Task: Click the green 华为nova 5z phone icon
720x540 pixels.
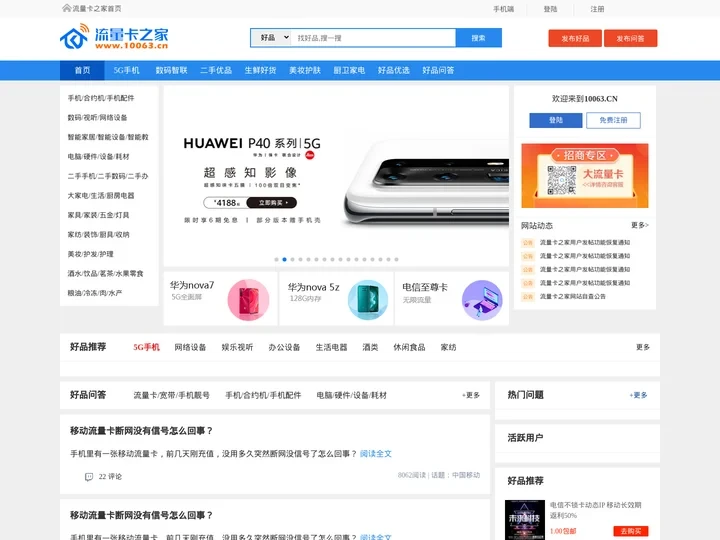Action: coord(368,299)
